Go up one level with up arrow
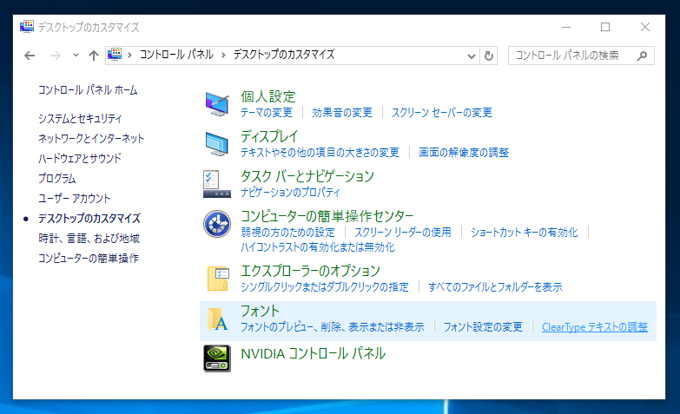The image size is (680, 414). pyautogui.click(x=93, y=55)
